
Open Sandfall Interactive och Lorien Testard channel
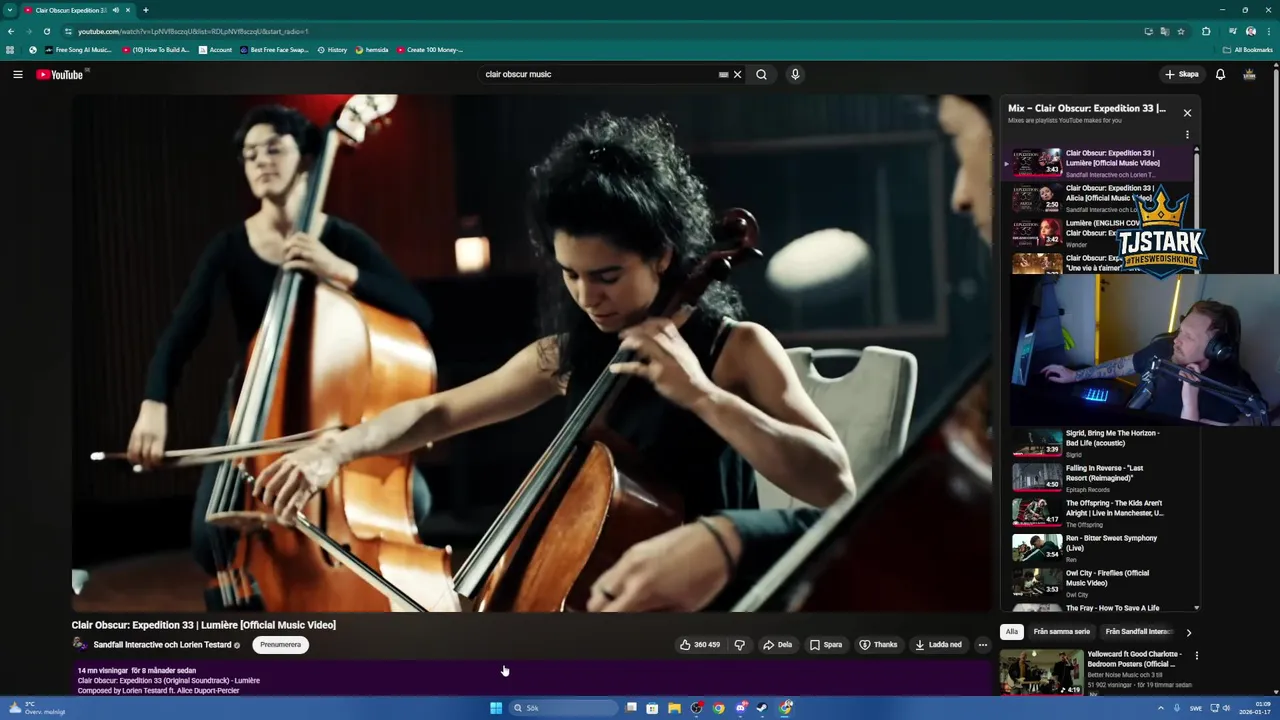click(162, 645)
